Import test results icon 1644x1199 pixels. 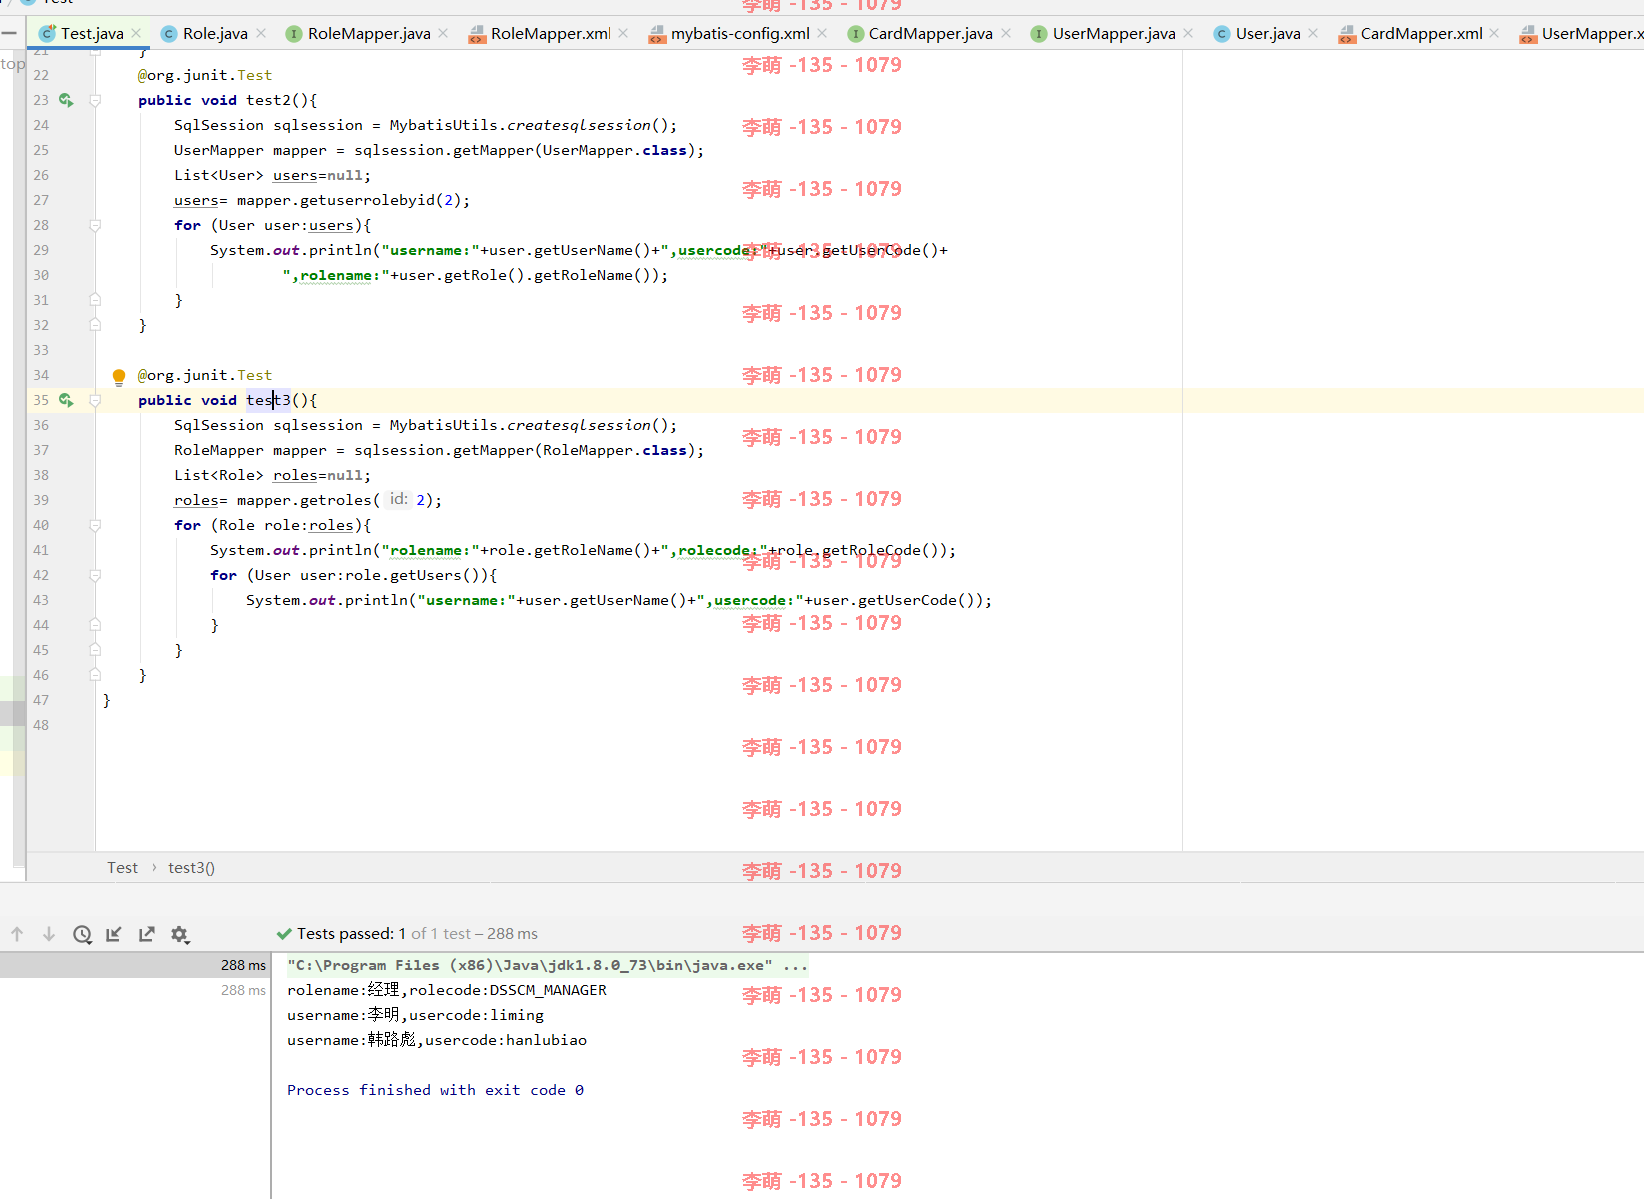[x=114, y=934]
